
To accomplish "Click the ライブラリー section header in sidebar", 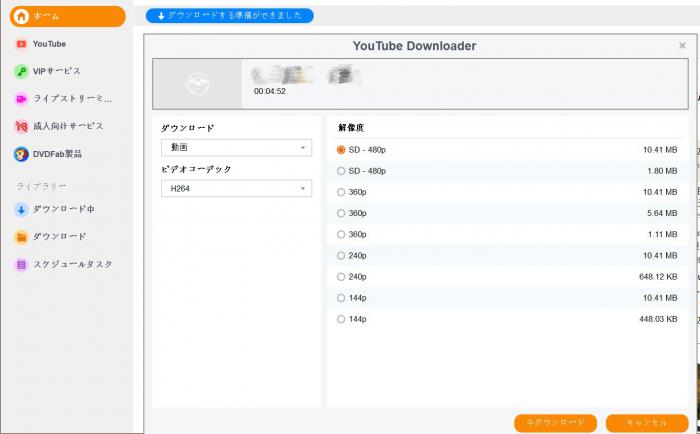I will click(42, 186).
